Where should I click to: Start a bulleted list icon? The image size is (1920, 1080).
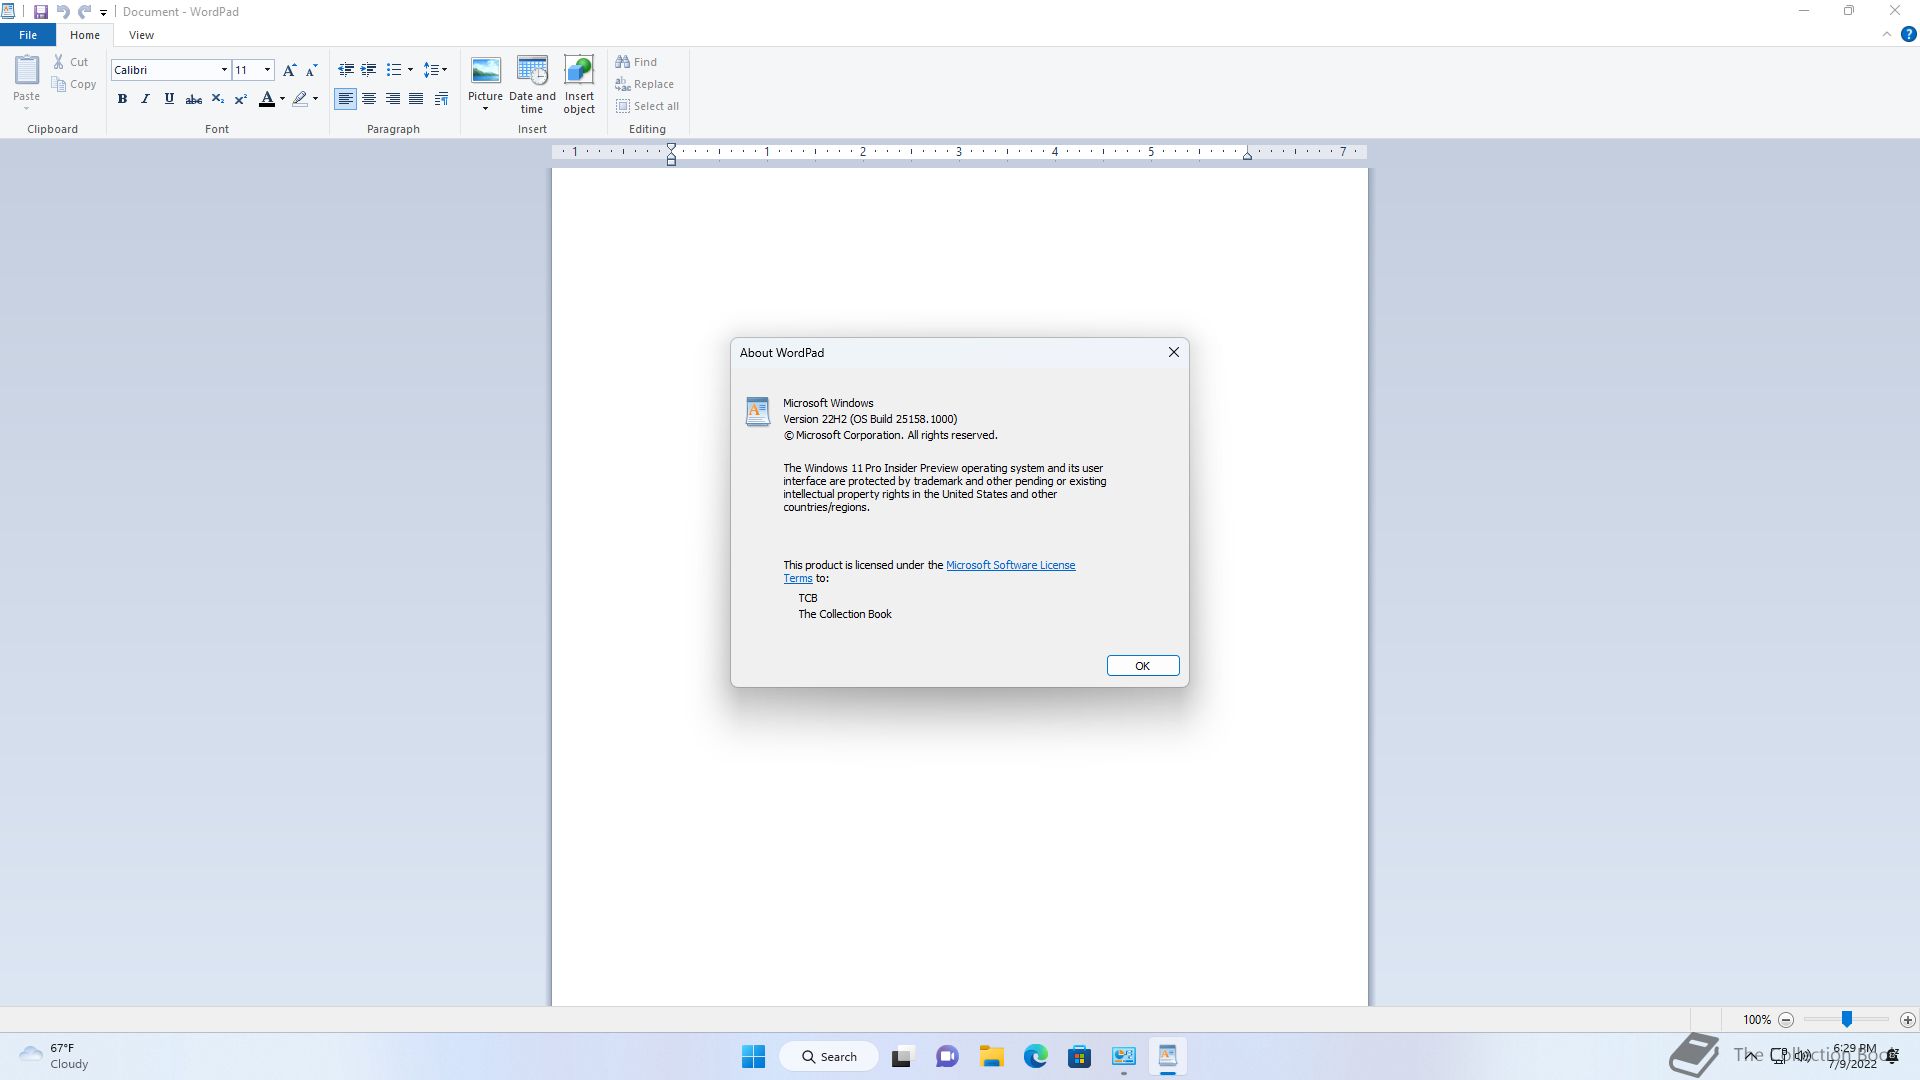[393, 70]
